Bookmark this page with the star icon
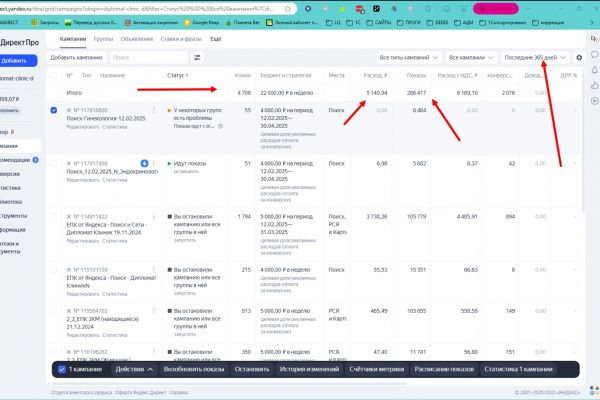Image resolution: width=600 pixels, height=400 pixels. (287, 8)
